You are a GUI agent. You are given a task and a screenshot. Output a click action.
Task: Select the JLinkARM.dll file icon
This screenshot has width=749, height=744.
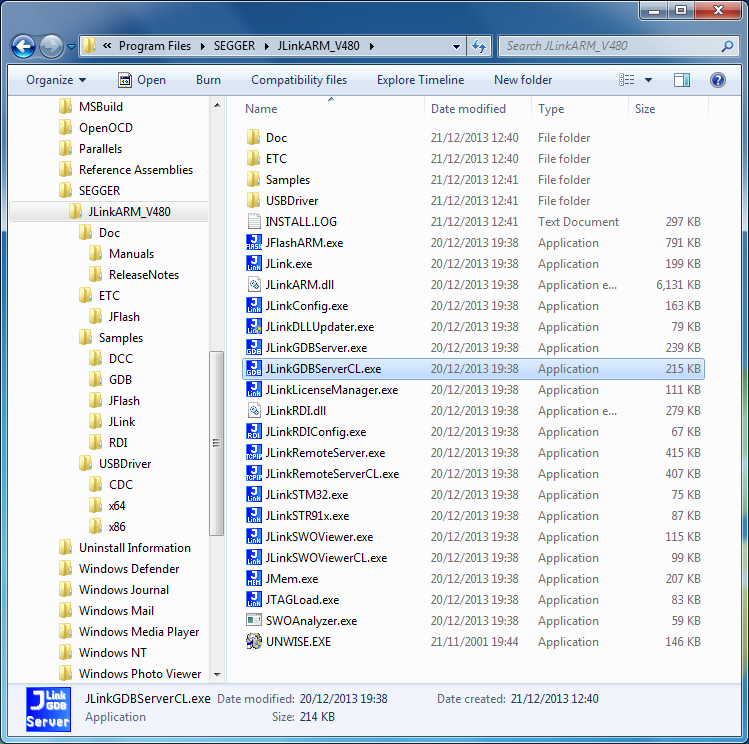point(254,285)
